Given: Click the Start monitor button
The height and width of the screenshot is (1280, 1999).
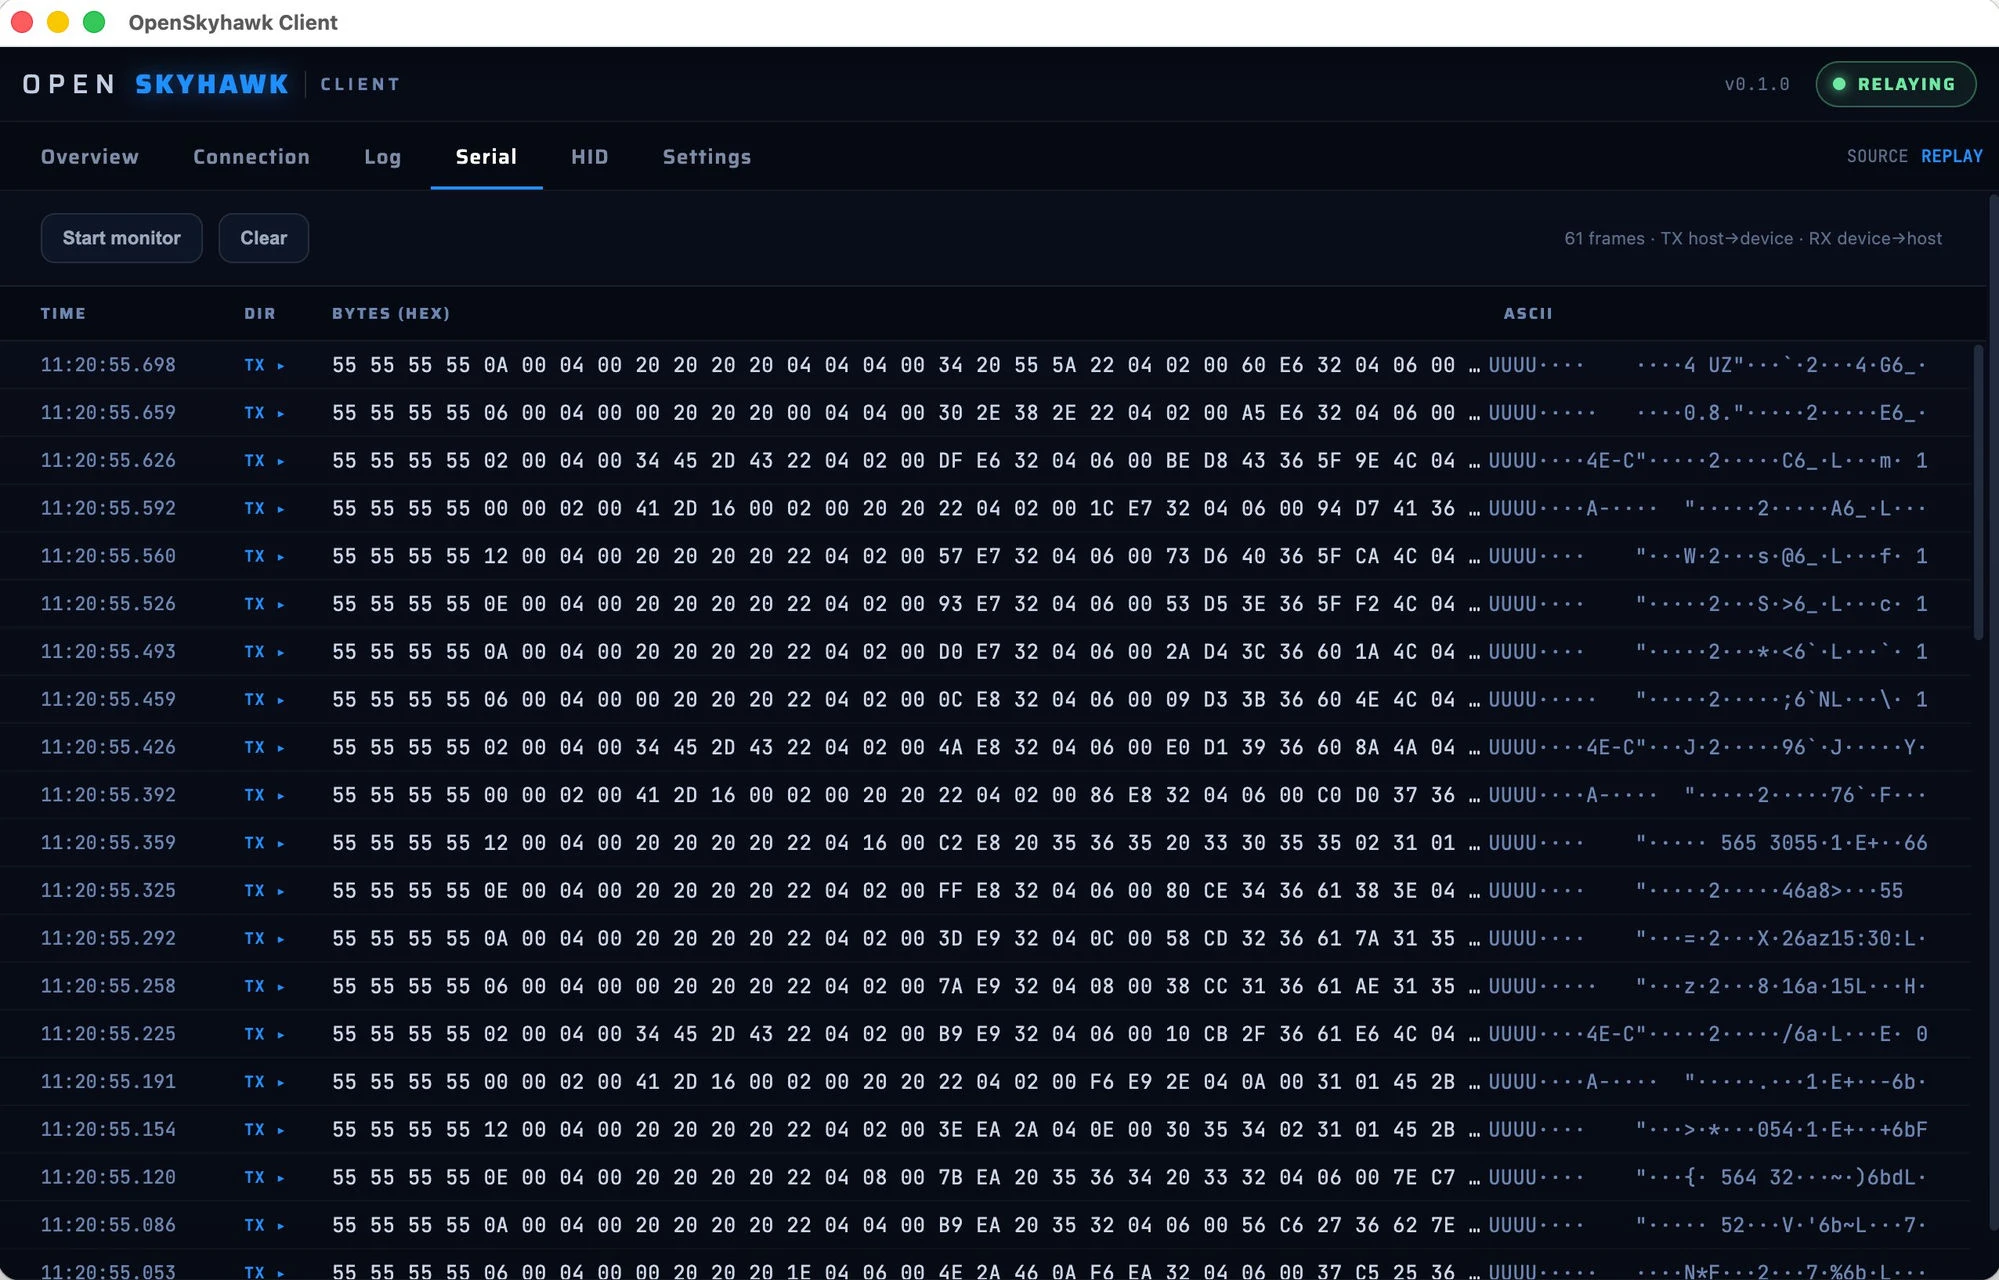Looking at the screenshot, I should pos(121,238).
